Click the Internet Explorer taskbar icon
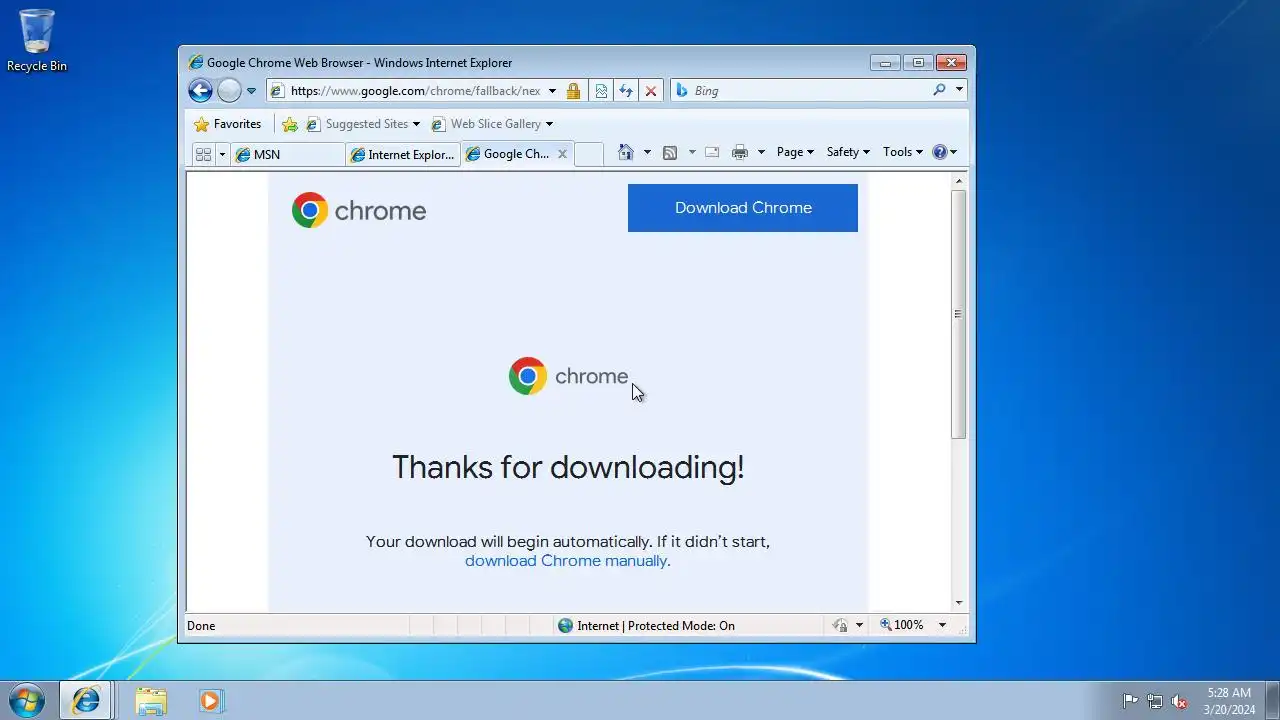Image resolution: width=1280 pixels, height=720 pixels. coord(86,700)
